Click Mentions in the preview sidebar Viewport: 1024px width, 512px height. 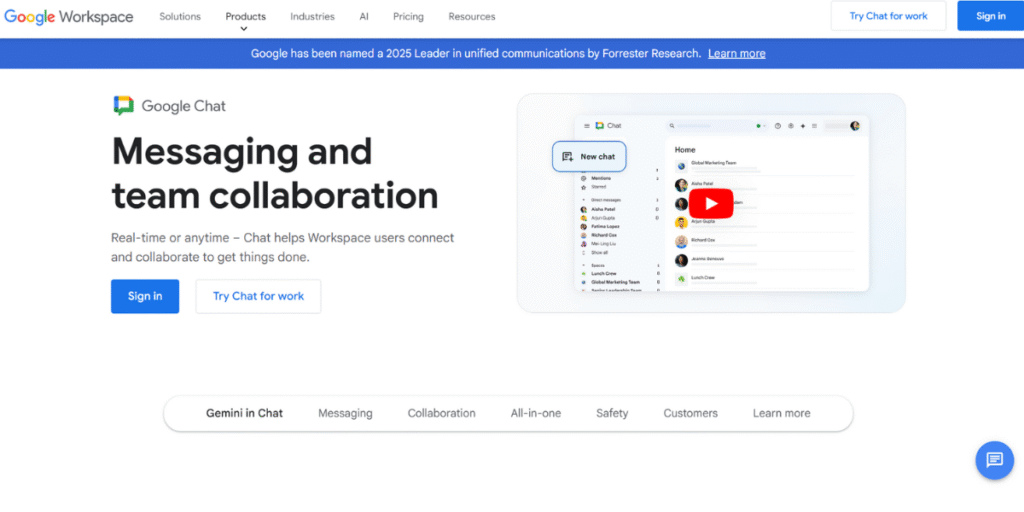click(601, 178)
